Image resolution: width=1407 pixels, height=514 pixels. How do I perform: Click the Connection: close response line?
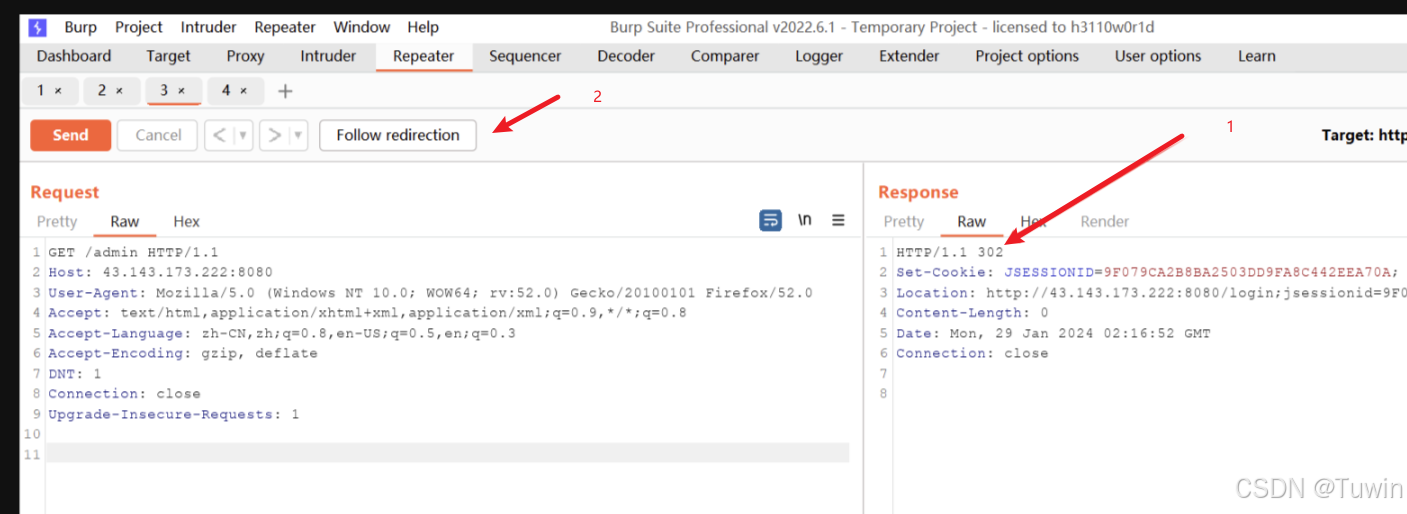pos(972,353)
